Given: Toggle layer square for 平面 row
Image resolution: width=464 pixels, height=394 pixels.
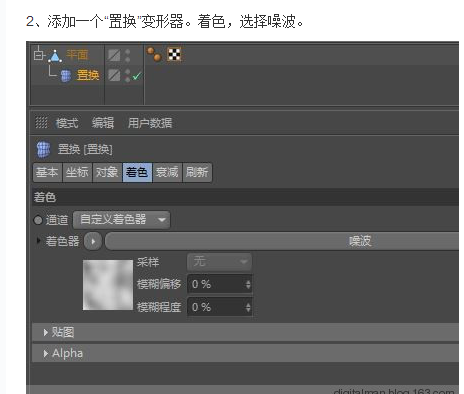Looking at the screenshot, I should tap(114, 55).
